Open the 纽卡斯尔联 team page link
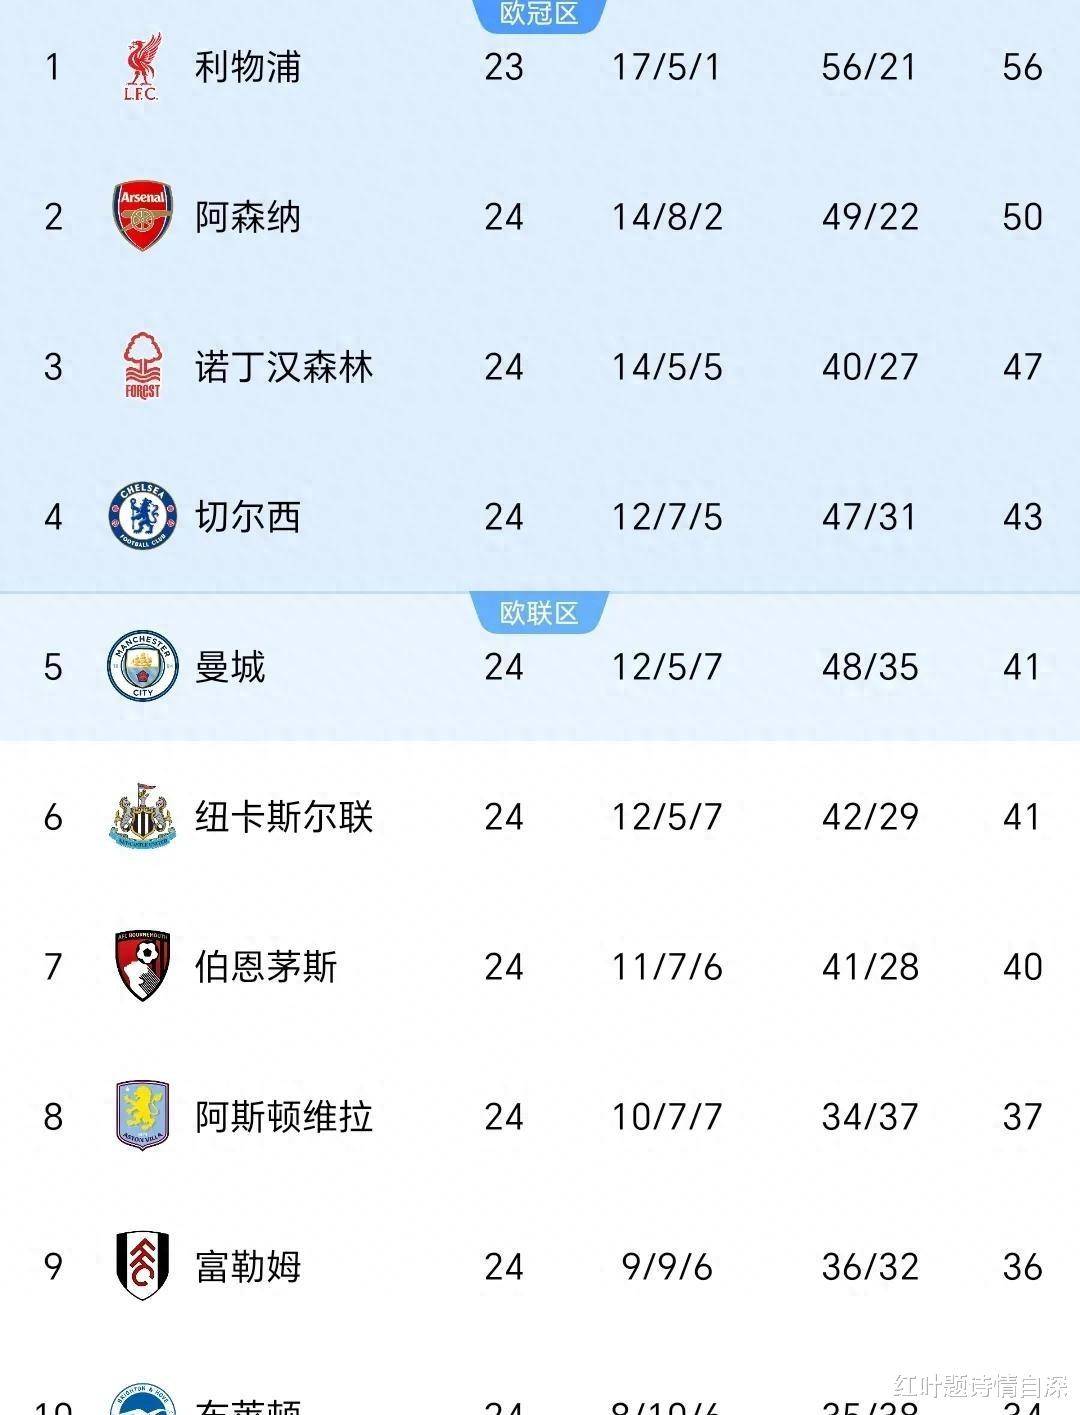 click(x=283, y=817)
